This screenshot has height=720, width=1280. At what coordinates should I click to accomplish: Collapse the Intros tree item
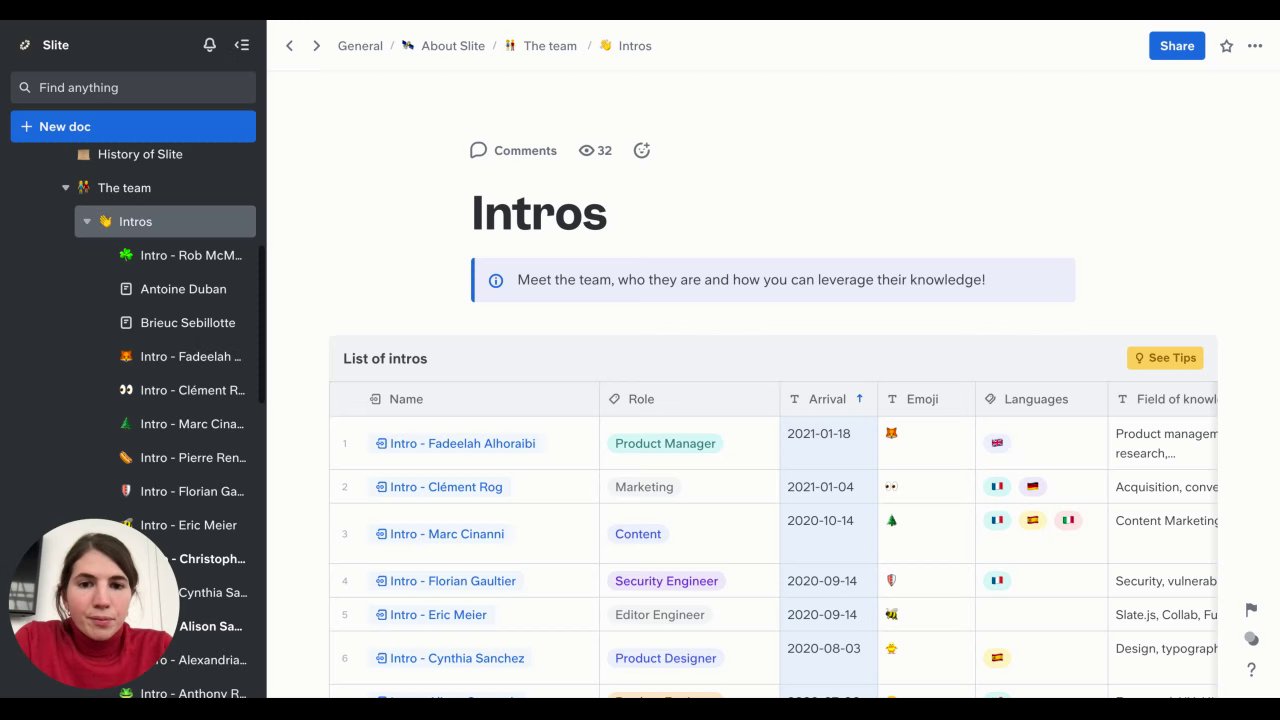coord(87,222)
